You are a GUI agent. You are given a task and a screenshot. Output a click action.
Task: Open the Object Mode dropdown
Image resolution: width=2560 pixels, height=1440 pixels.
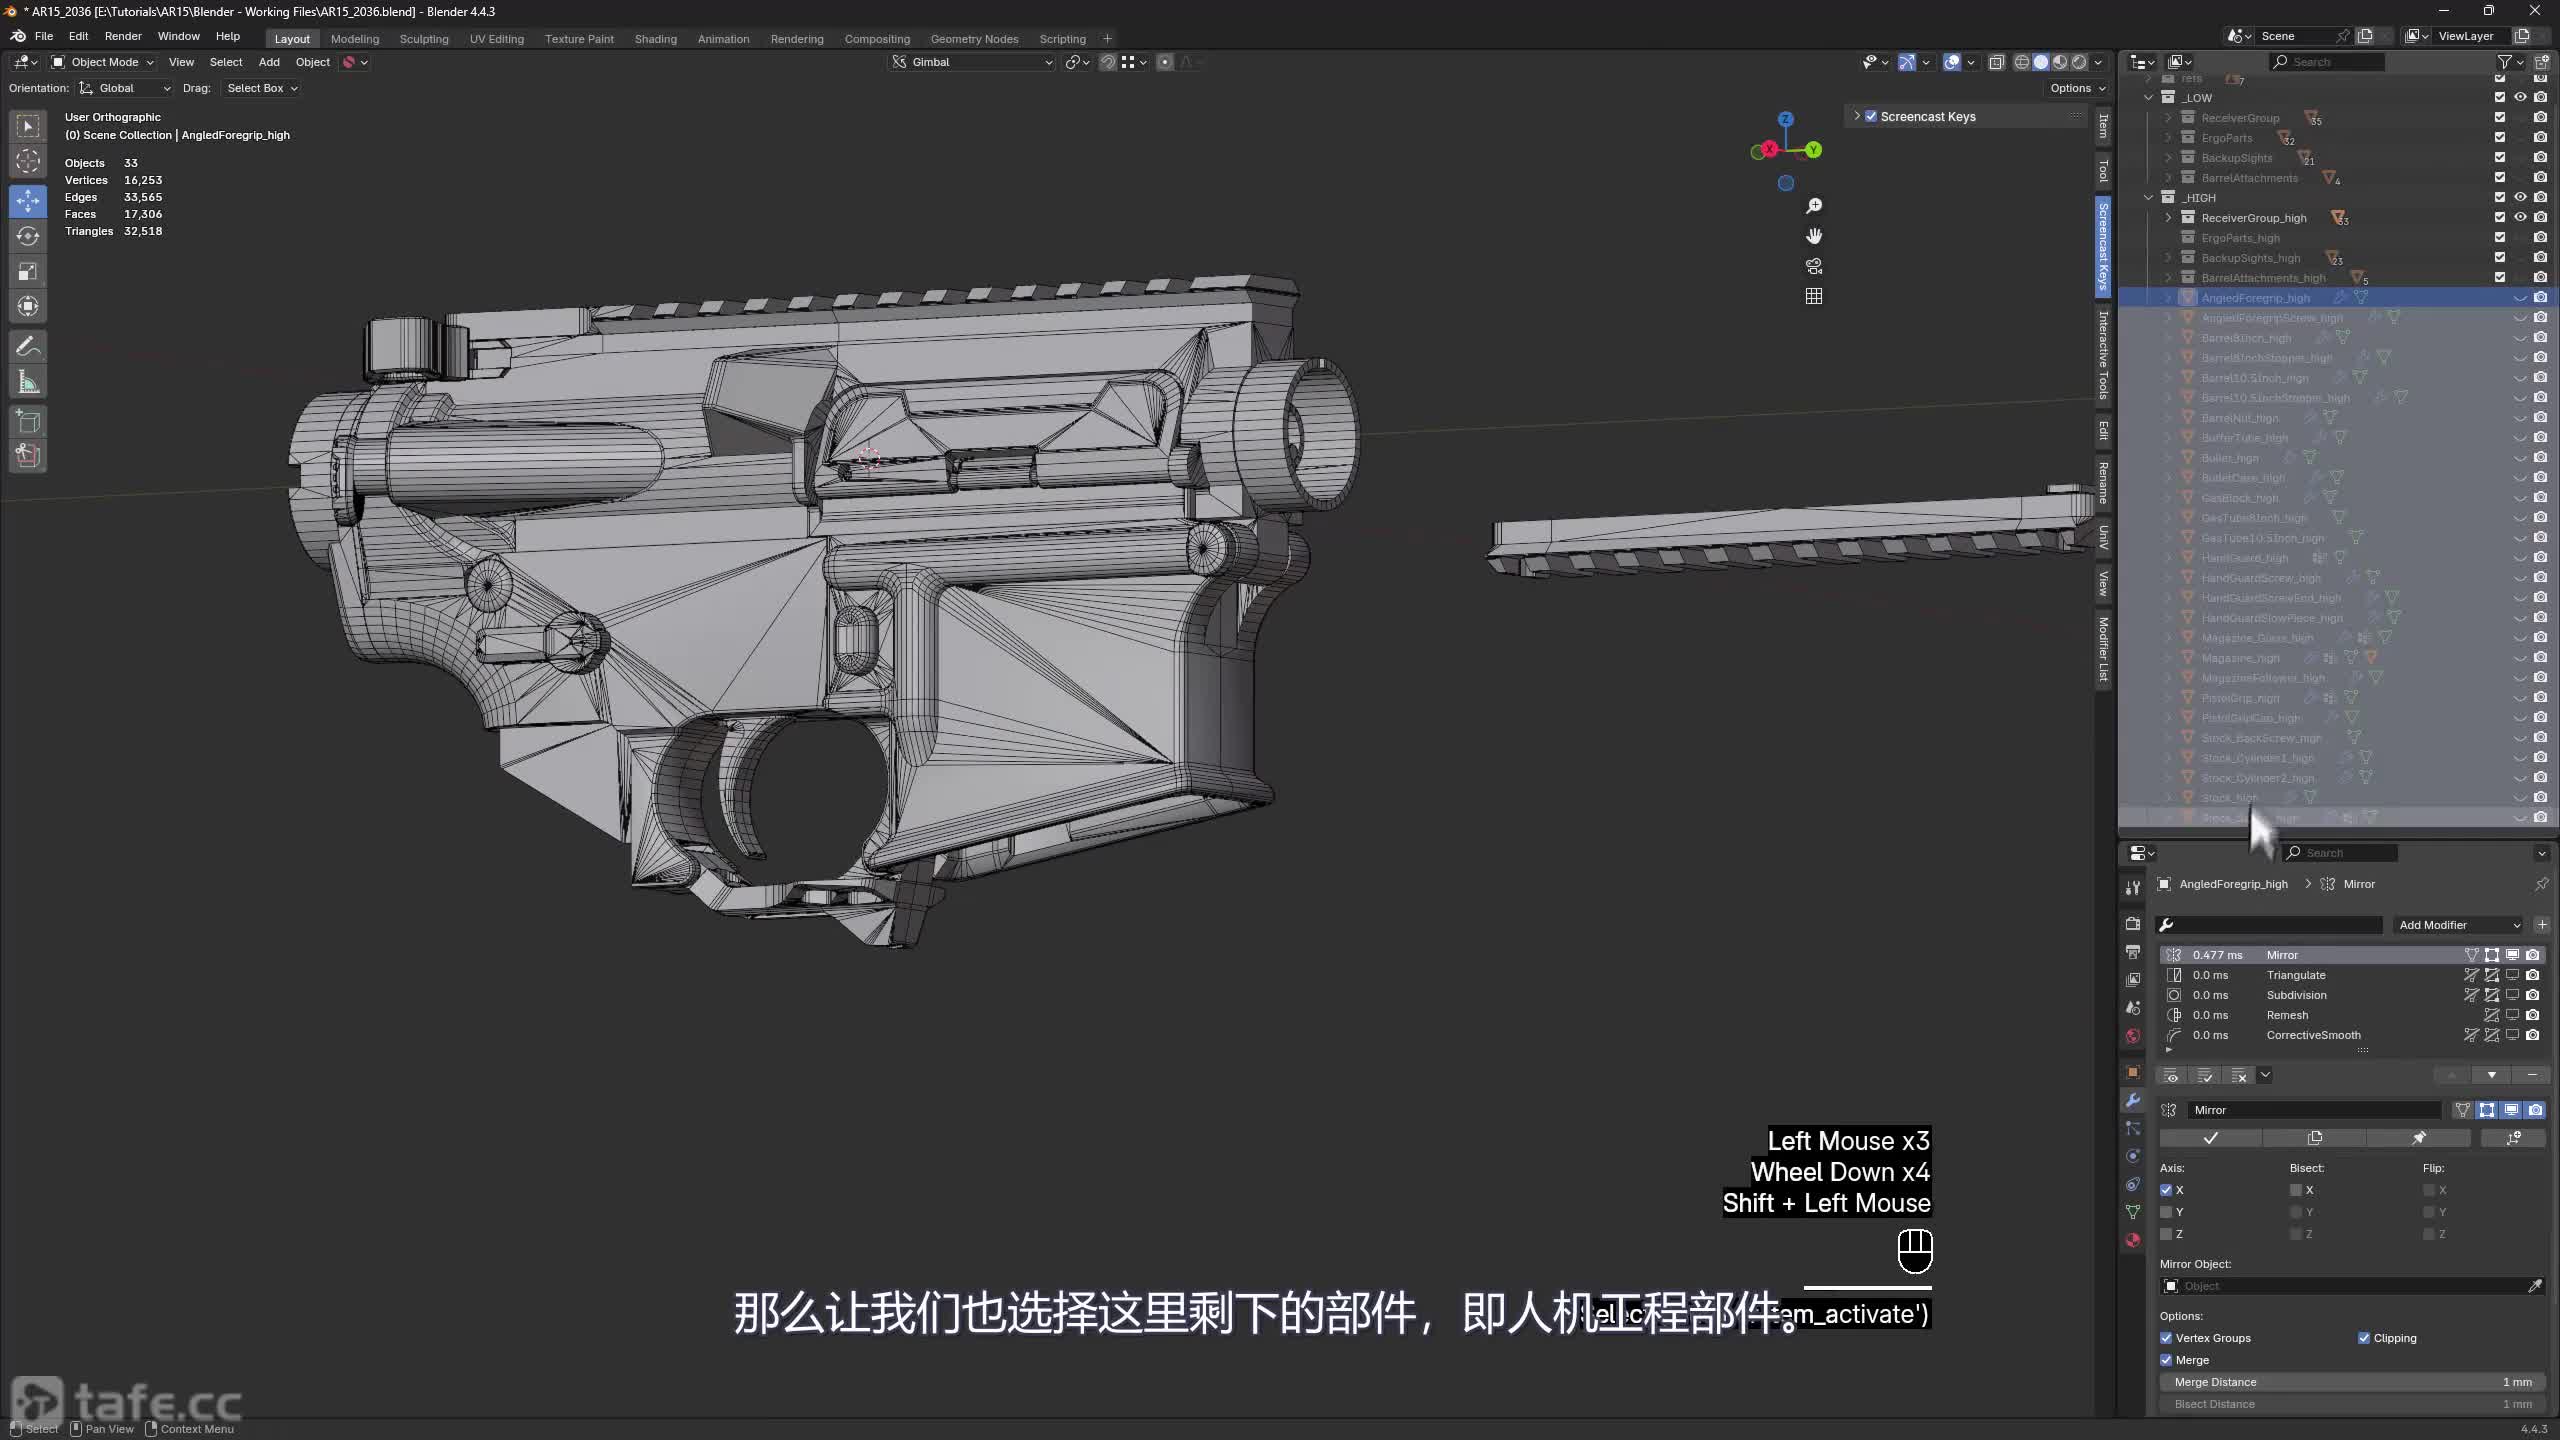pyautogui.click(x=104, y=62)
